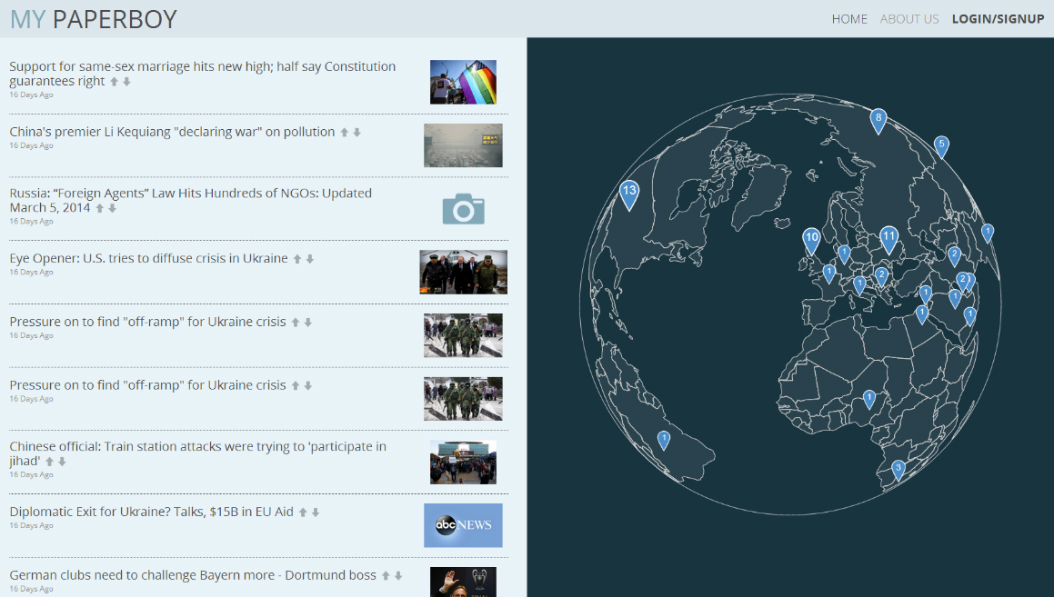Select the map marker labeled 13
Viewport: 1054px width, 597px height.
tap(629, 195)
